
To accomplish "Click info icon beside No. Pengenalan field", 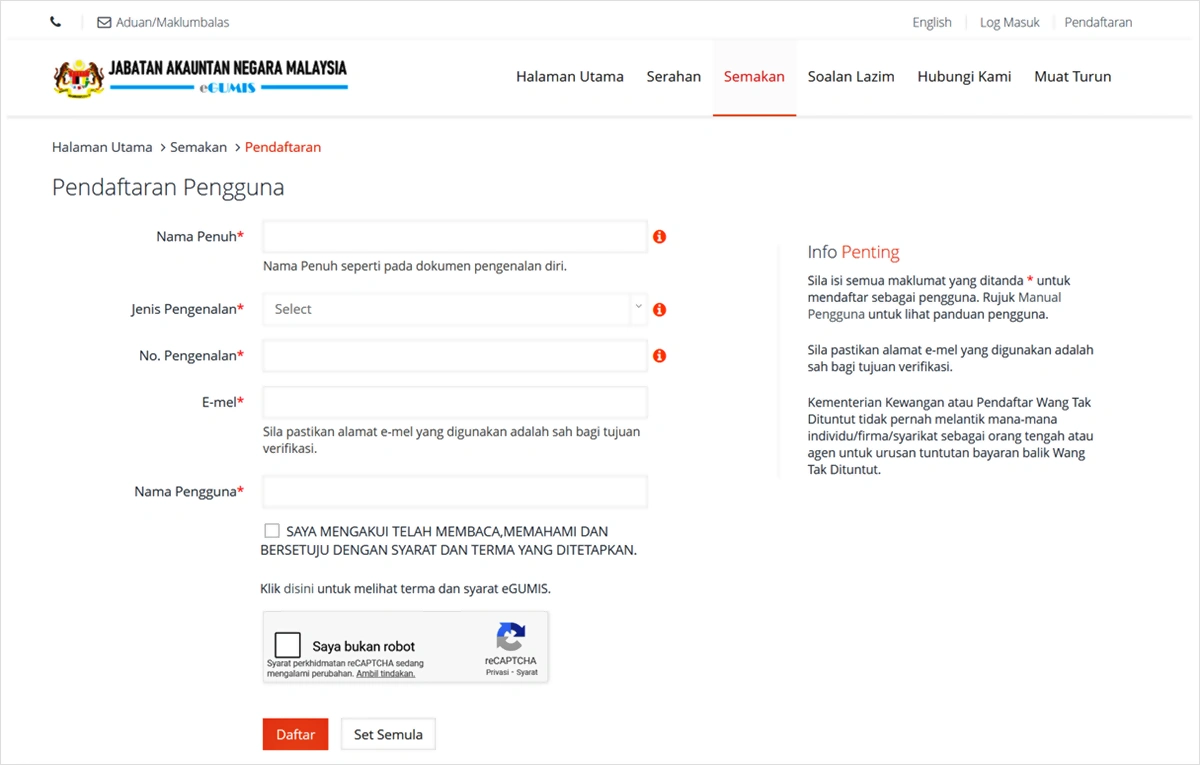I will 659,356.
